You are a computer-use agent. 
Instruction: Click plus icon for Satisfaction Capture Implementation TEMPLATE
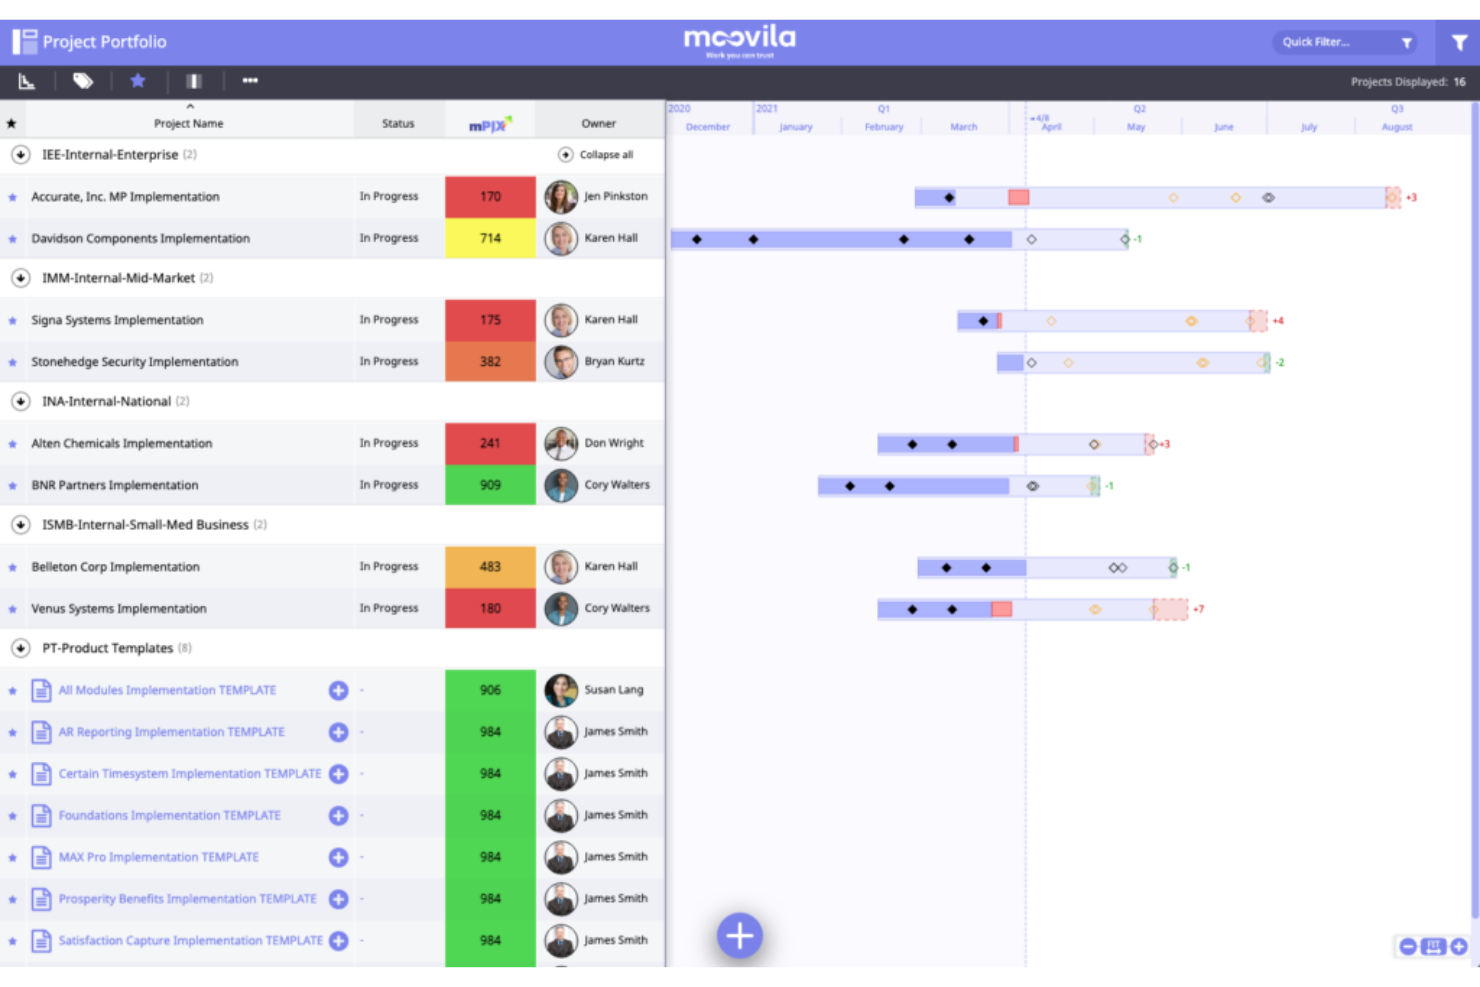(338, 941)
